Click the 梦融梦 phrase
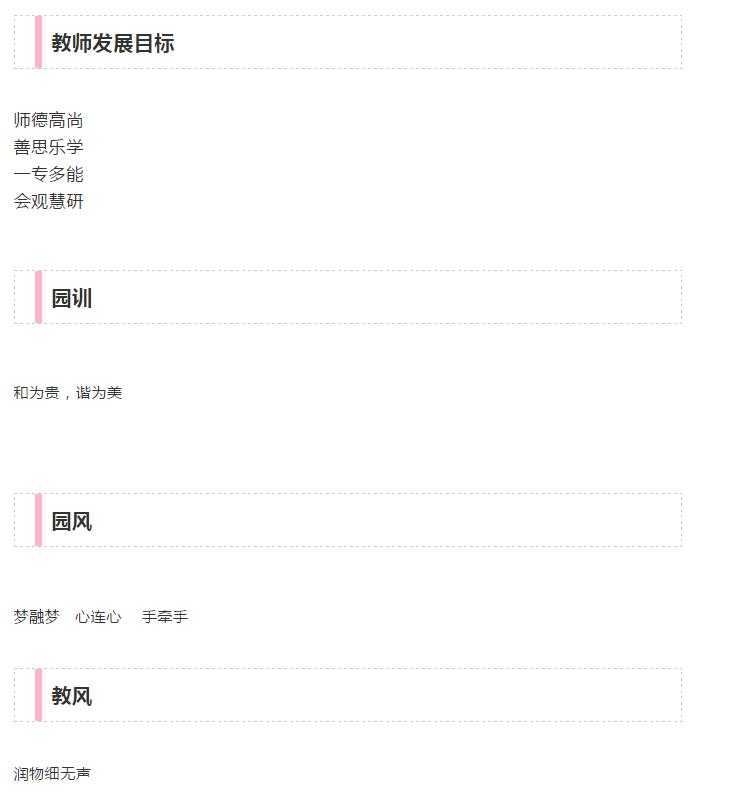Viewport: 746px width, 810px height. click(x=37, y=617)
